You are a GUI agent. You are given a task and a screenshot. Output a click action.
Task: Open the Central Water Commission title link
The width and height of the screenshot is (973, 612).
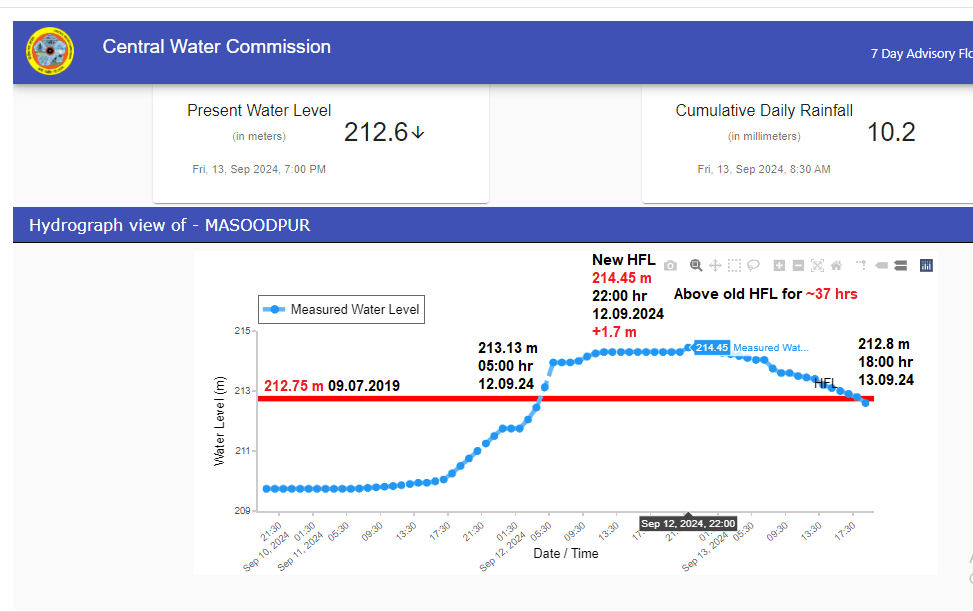(x=217, y=47)
